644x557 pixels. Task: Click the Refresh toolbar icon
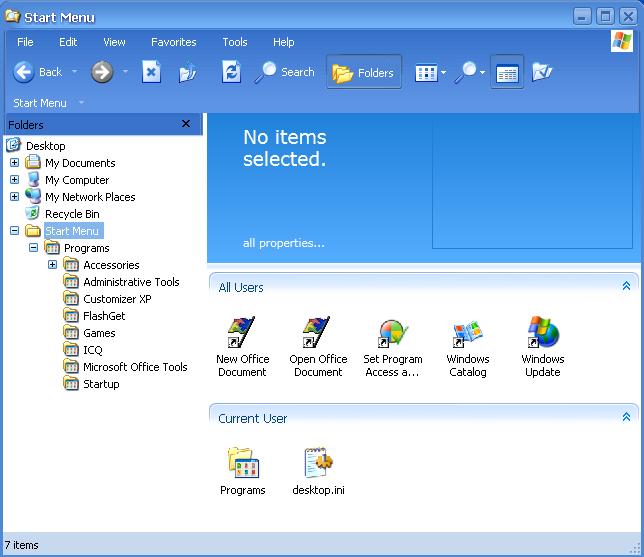[231, 72]
